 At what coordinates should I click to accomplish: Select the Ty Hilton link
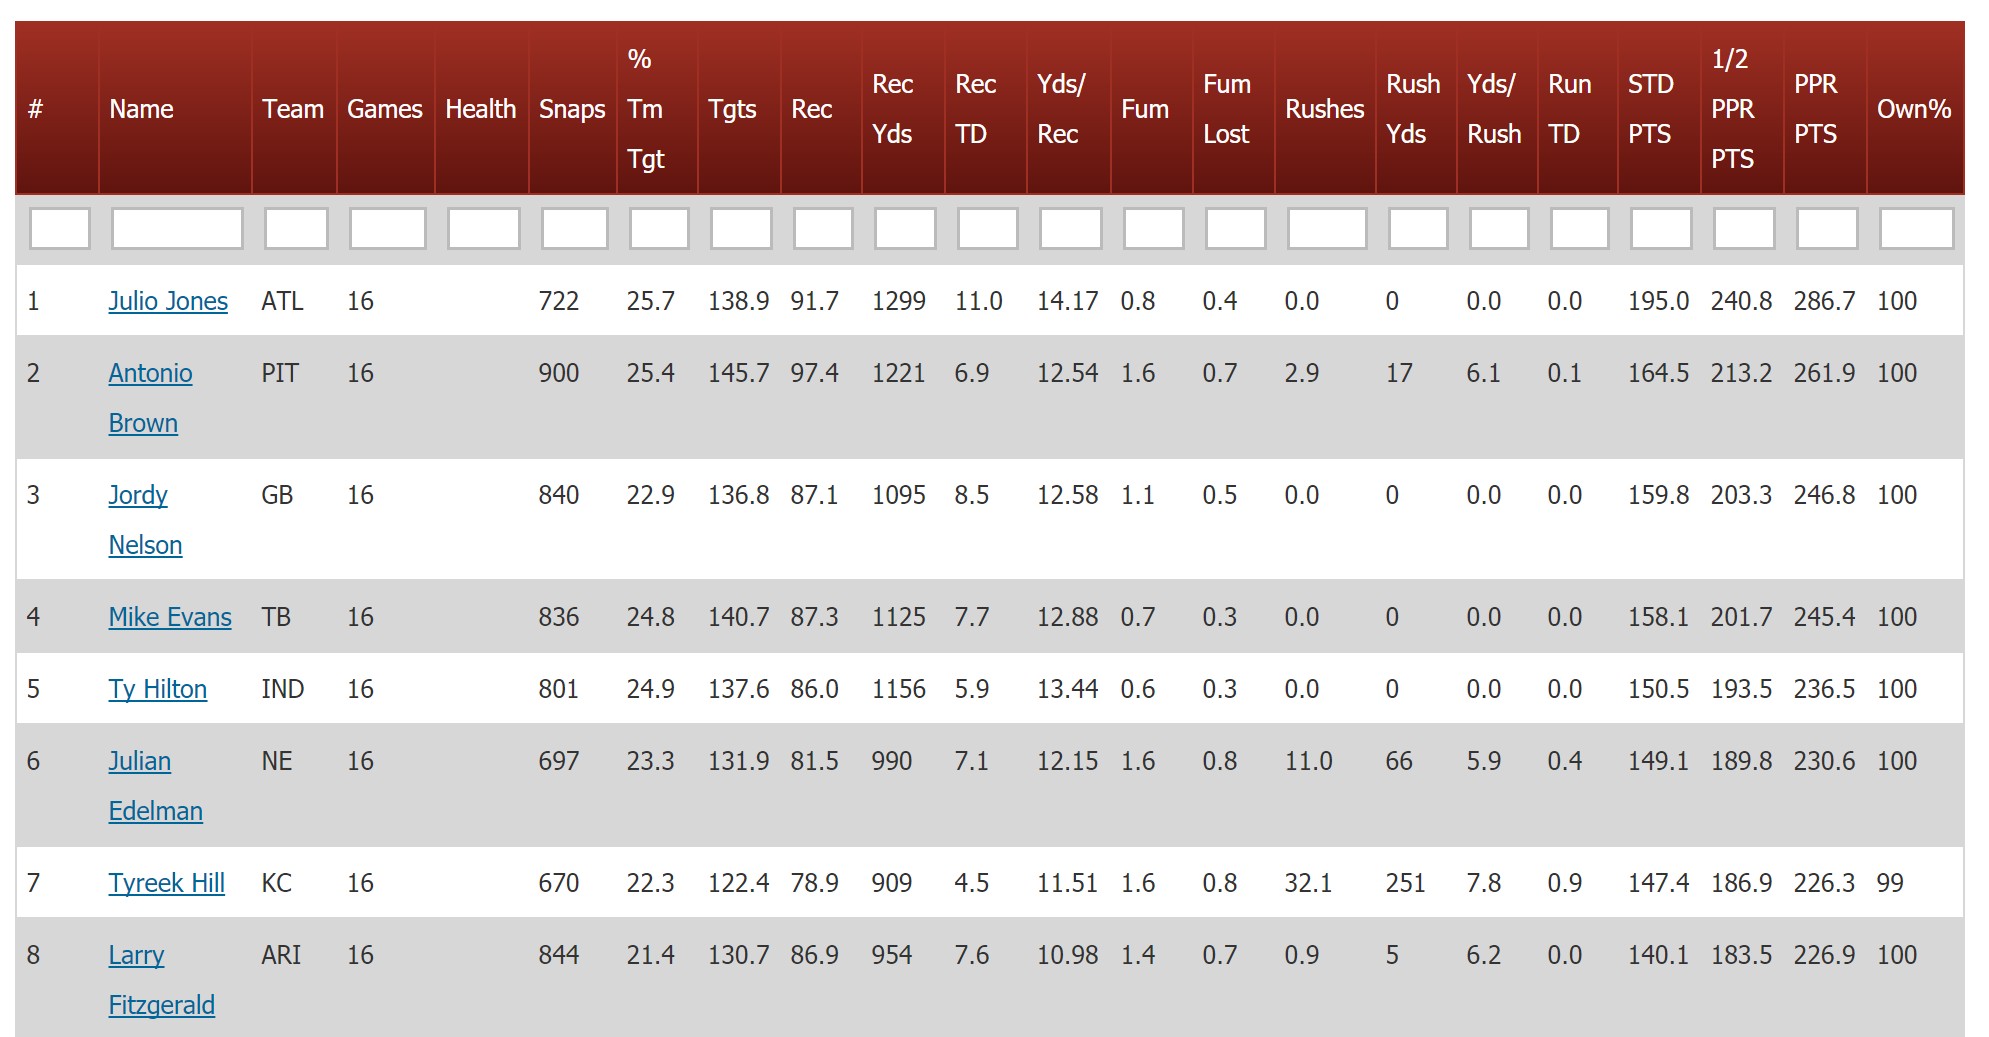158,689
